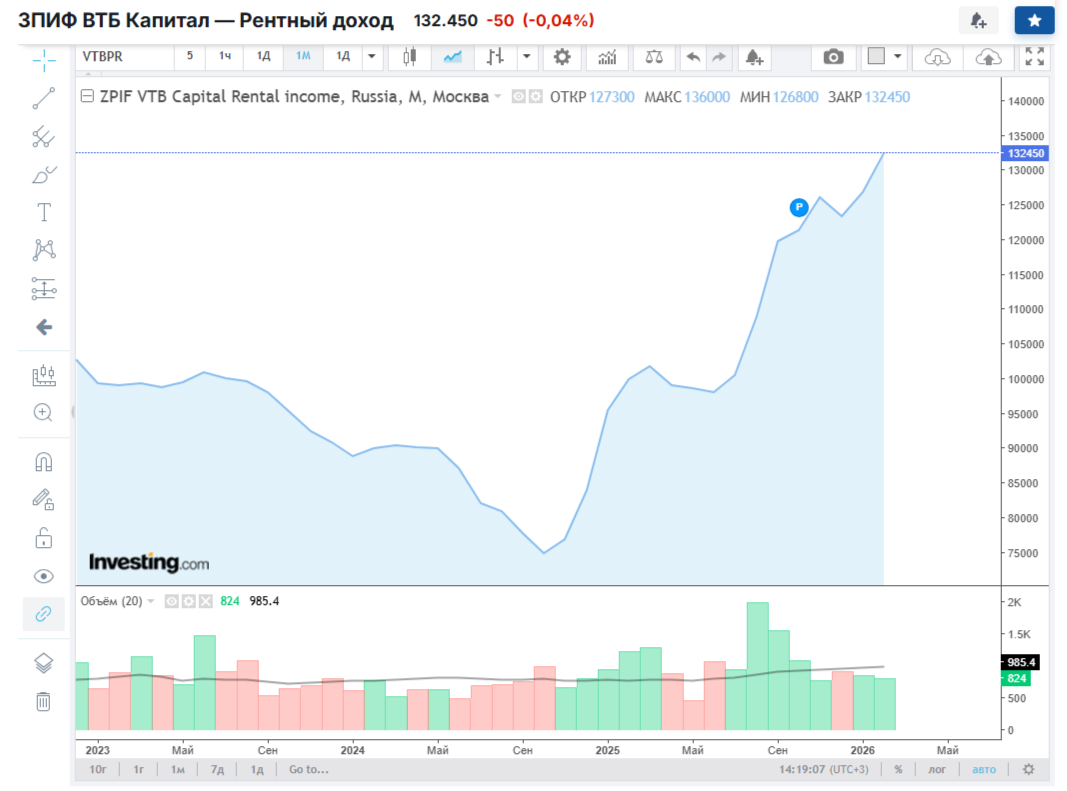Add to watchlist with blue star button
Image resolution: width=1067 pixels, height=791 pixels.
pyautogui.click(x=1034, y=20)
